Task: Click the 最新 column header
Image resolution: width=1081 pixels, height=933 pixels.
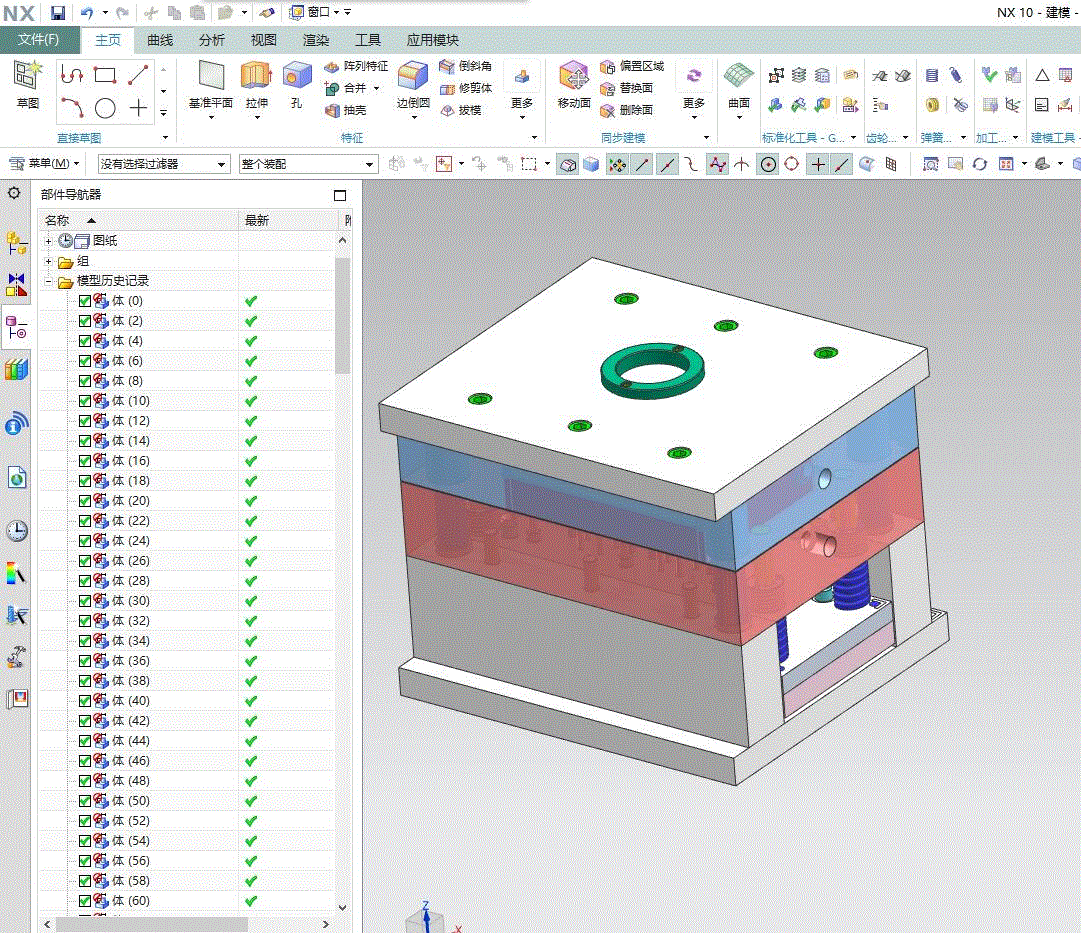Action: tap(290, 220)
